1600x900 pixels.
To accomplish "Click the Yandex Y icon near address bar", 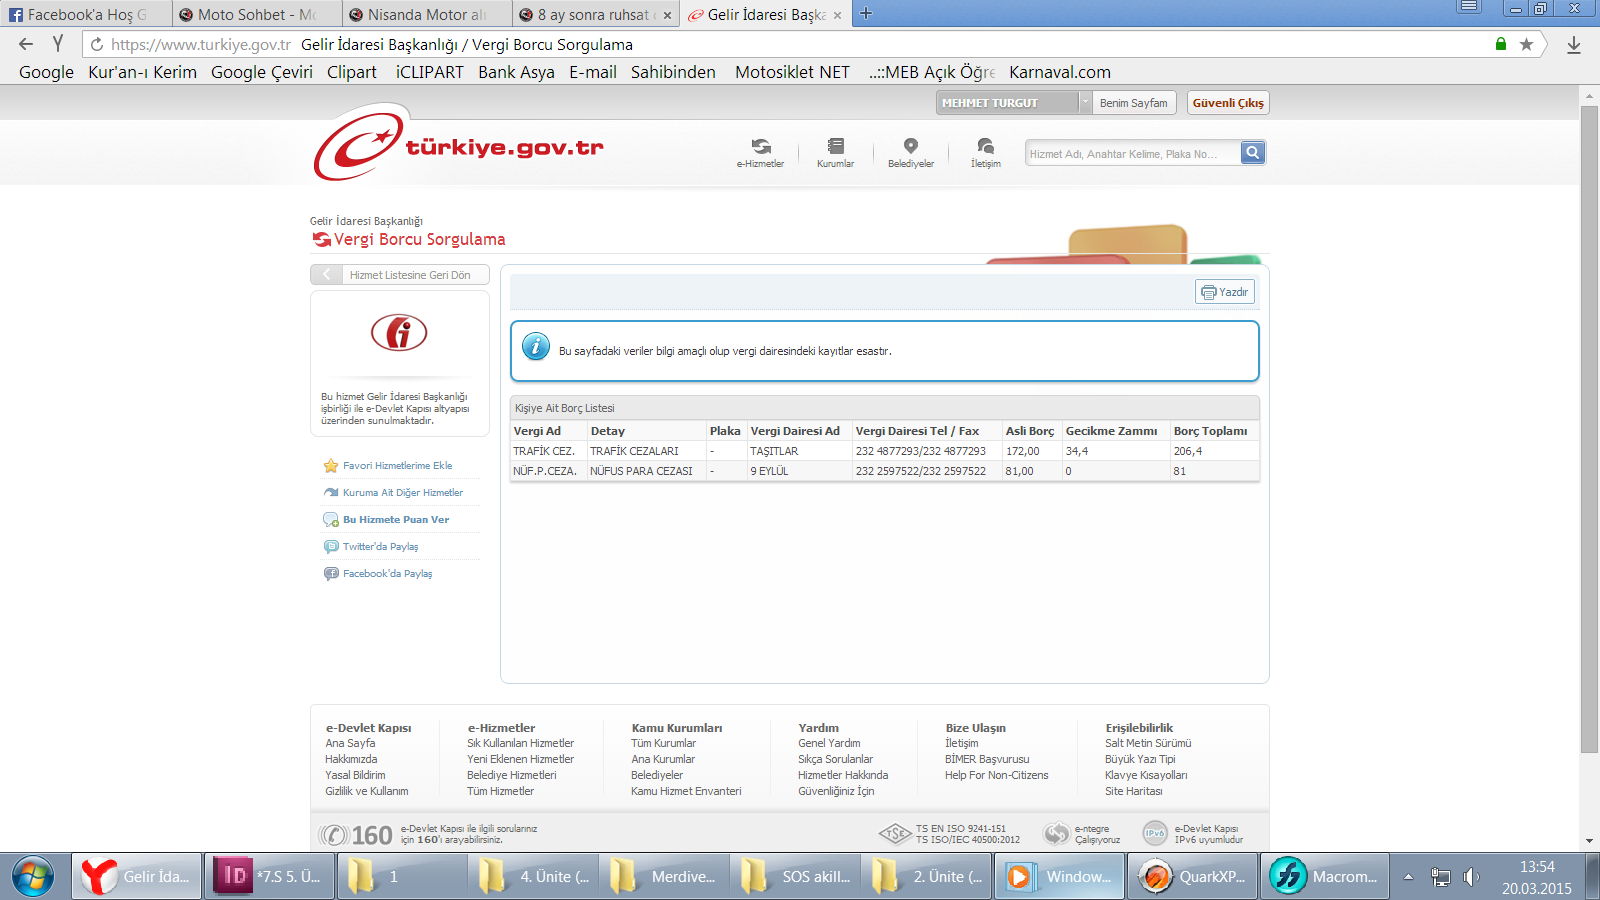I will click(x=58, y=44).
